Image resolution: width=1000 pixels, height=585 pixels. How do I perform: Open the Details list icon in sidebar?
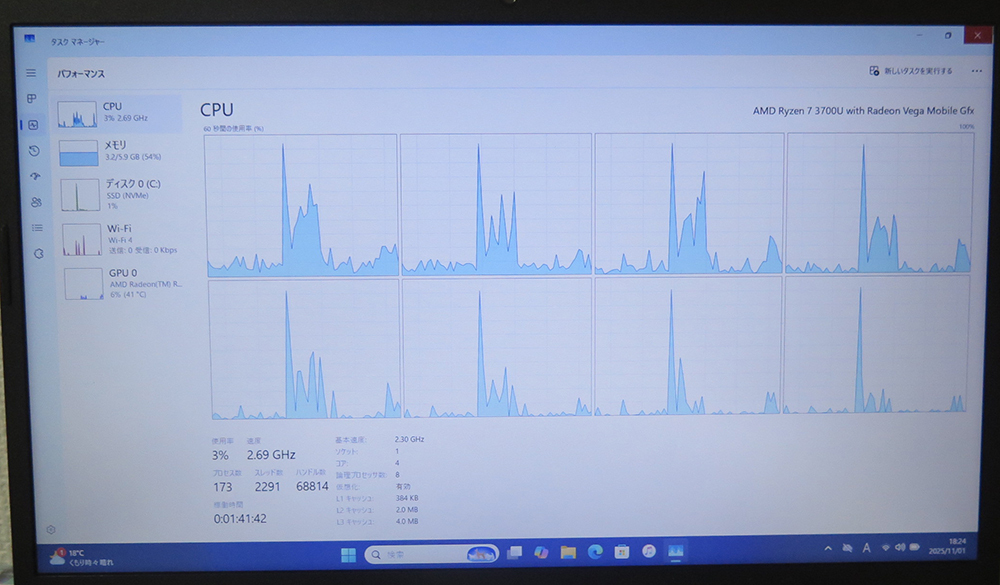pos(38,228)
